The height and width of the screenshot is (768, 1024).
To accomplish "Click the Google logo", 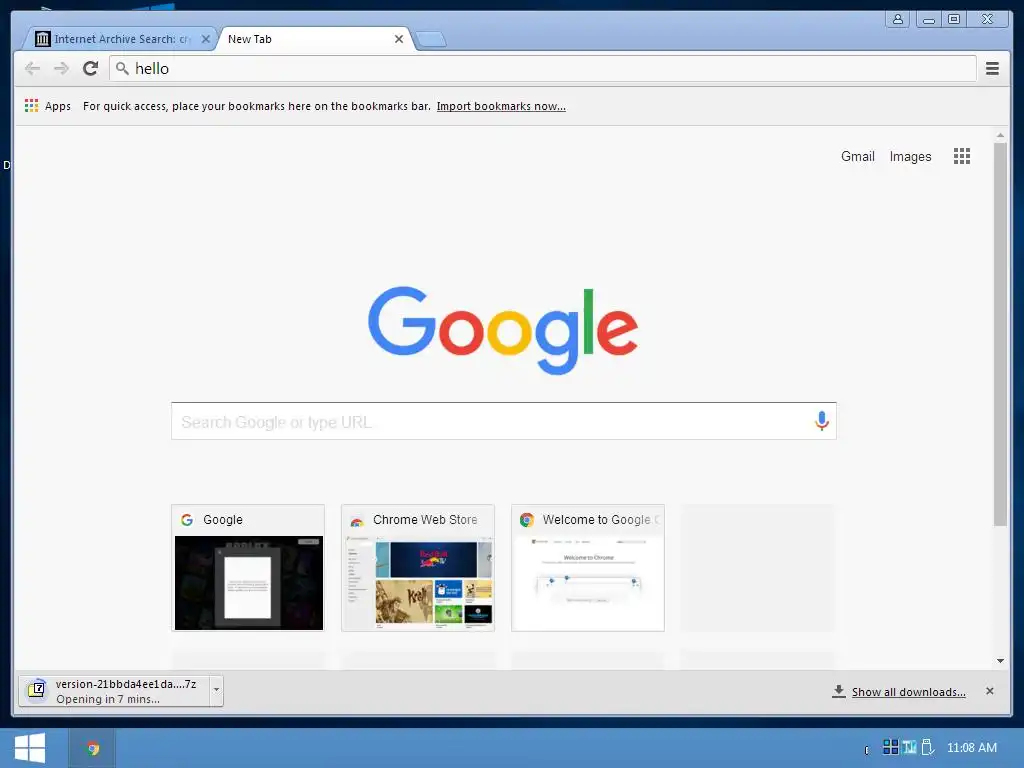I will click(x=503, y=330).
